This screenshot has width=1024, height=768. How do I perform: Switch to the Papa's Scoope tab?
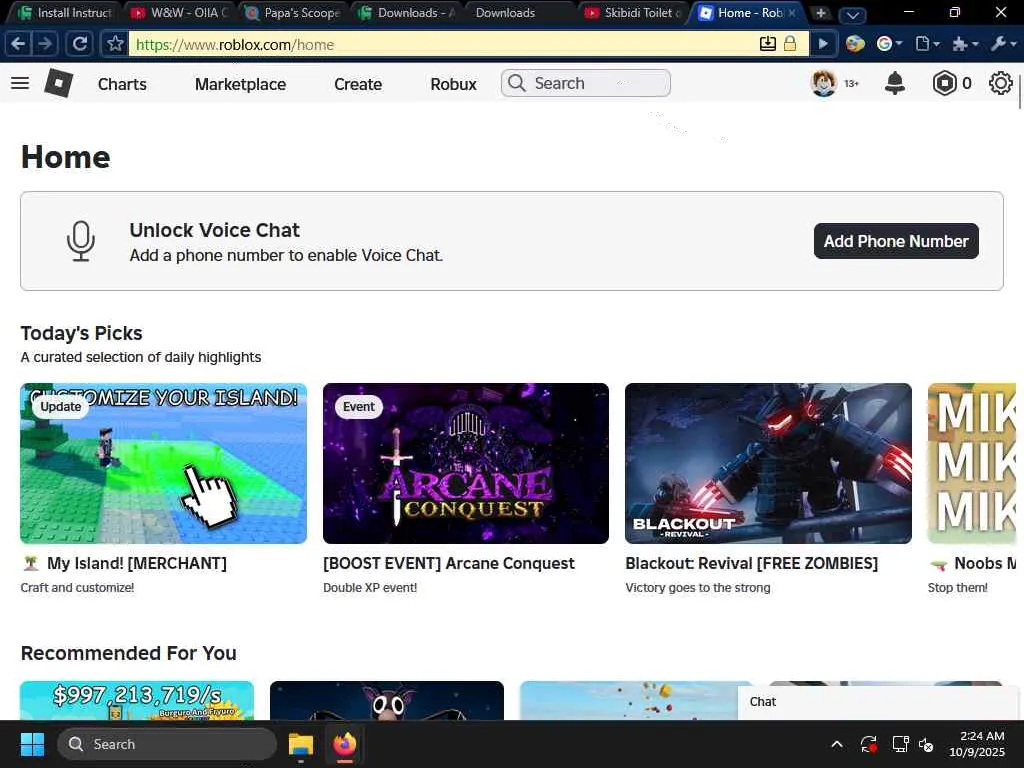click(293, 13)
